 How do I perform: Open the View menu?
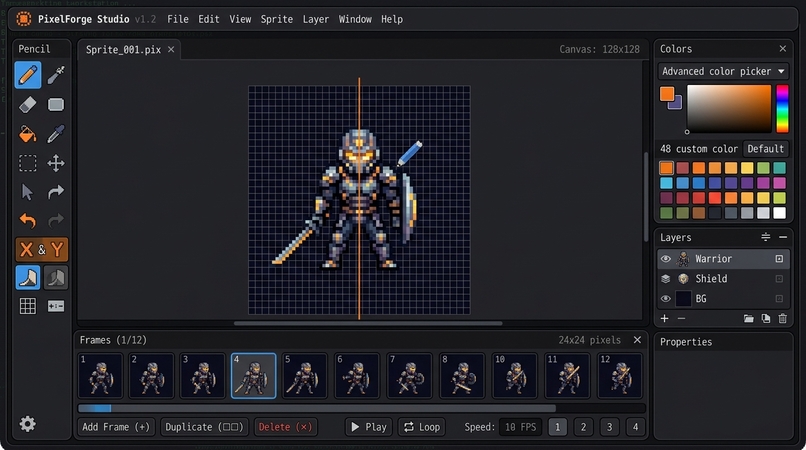tap(240, 19)
